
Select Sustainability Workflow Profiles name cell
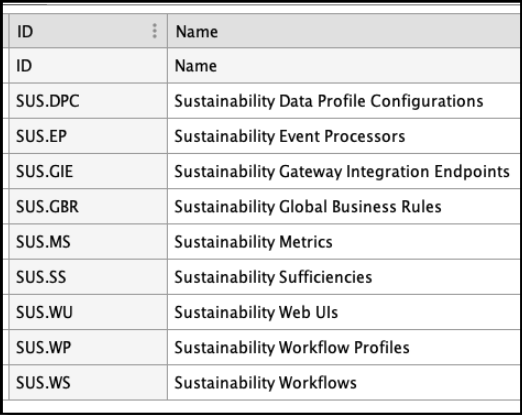[345, 347]
